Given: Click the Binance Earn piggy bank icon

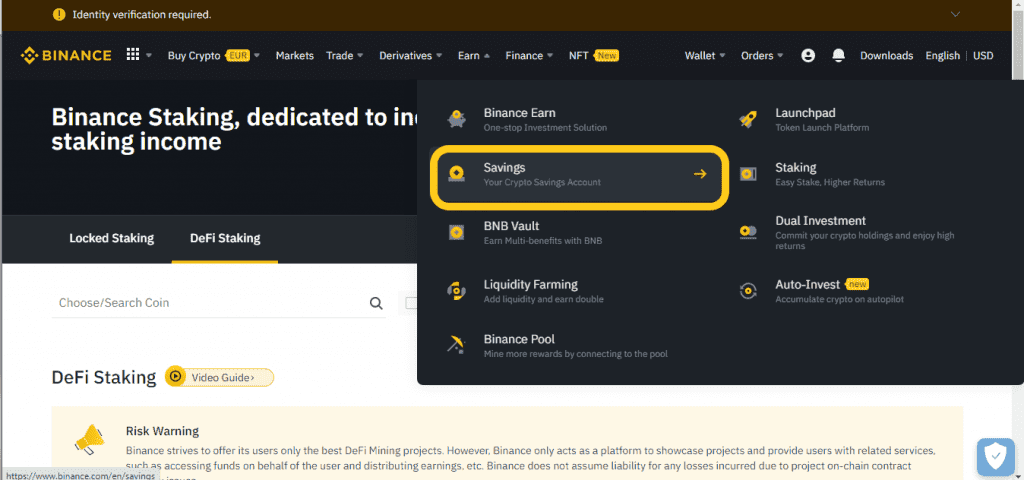Looking at the screenshot, I should pos(456,120).
